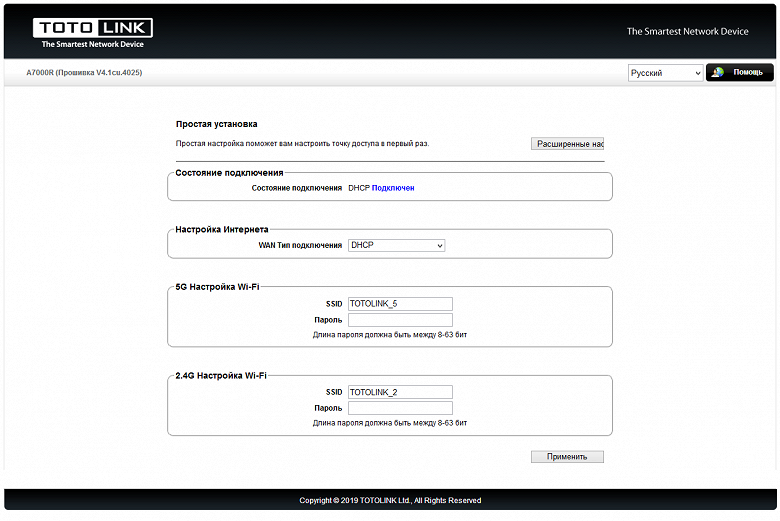
Task: Click the A7000R (Прошивка V4.1cu.4025) firmware text
Action: pos(84,73)
